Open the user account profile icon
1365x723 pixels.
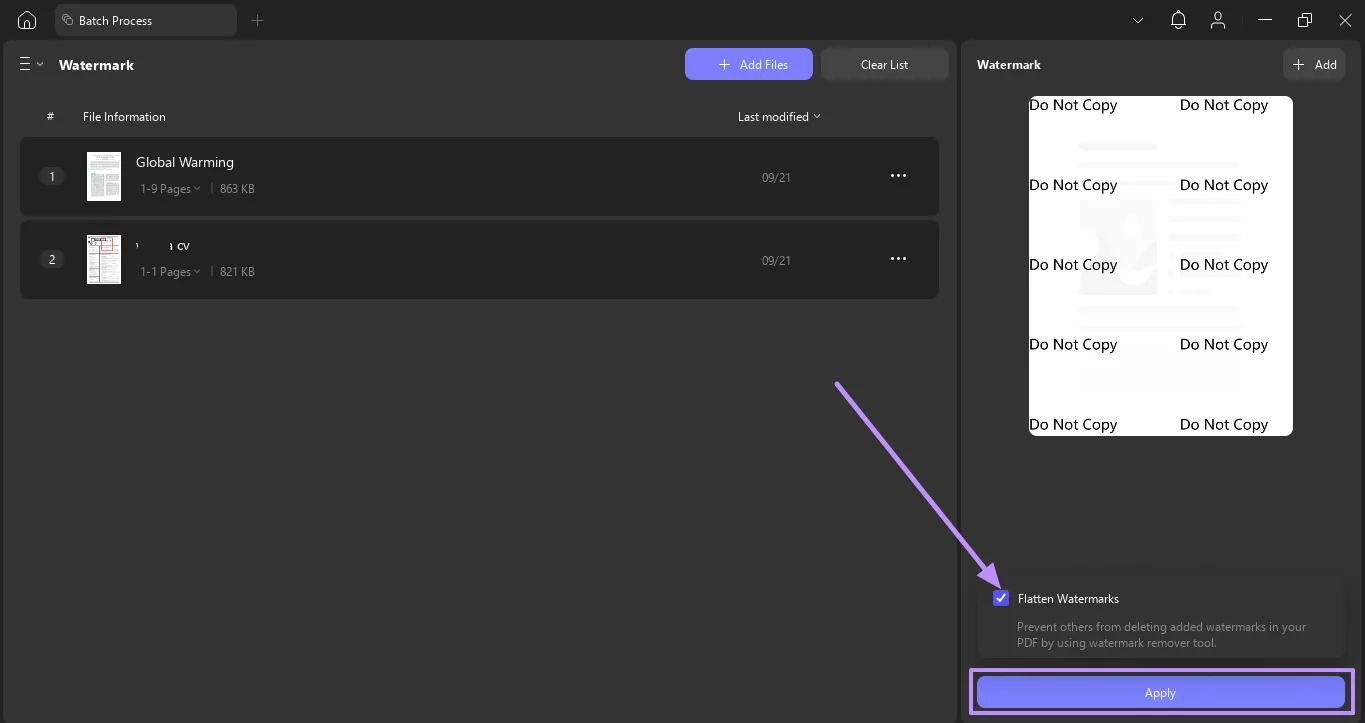(x=1217, y=20)
